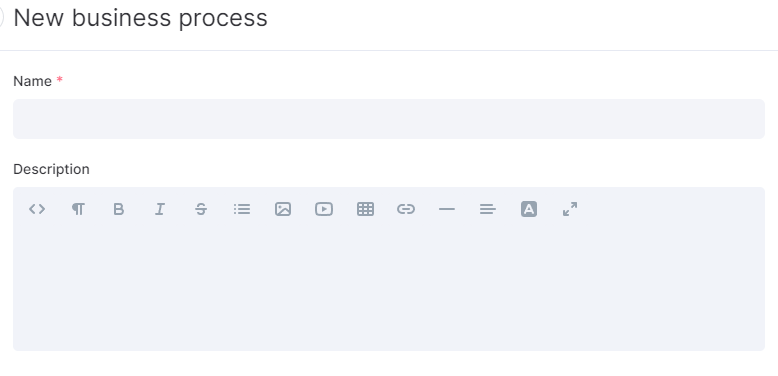Screen dimensions: 778x376
Task: Expand the editor to fullscreen
Action: pyautogui.click(x=570, y=209)
